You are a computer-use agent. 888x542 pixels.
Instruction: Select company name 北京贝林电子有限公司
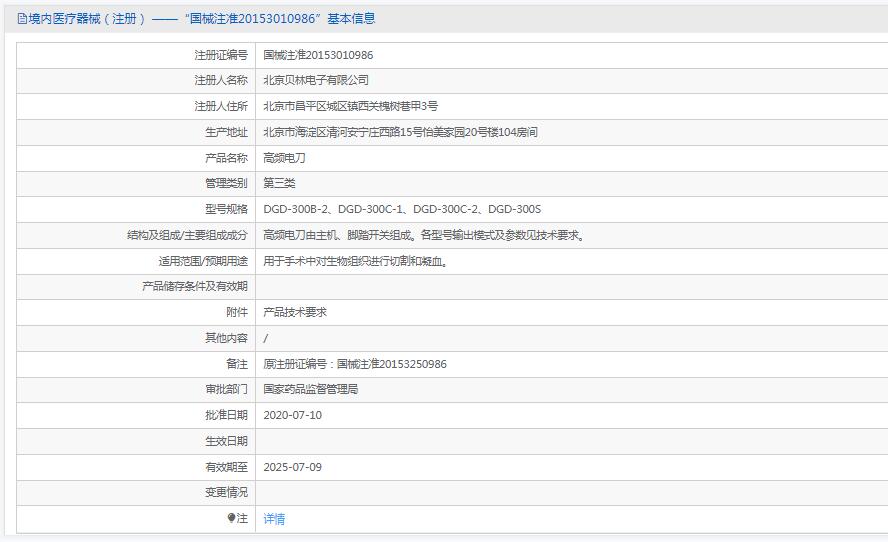(316, 80)
